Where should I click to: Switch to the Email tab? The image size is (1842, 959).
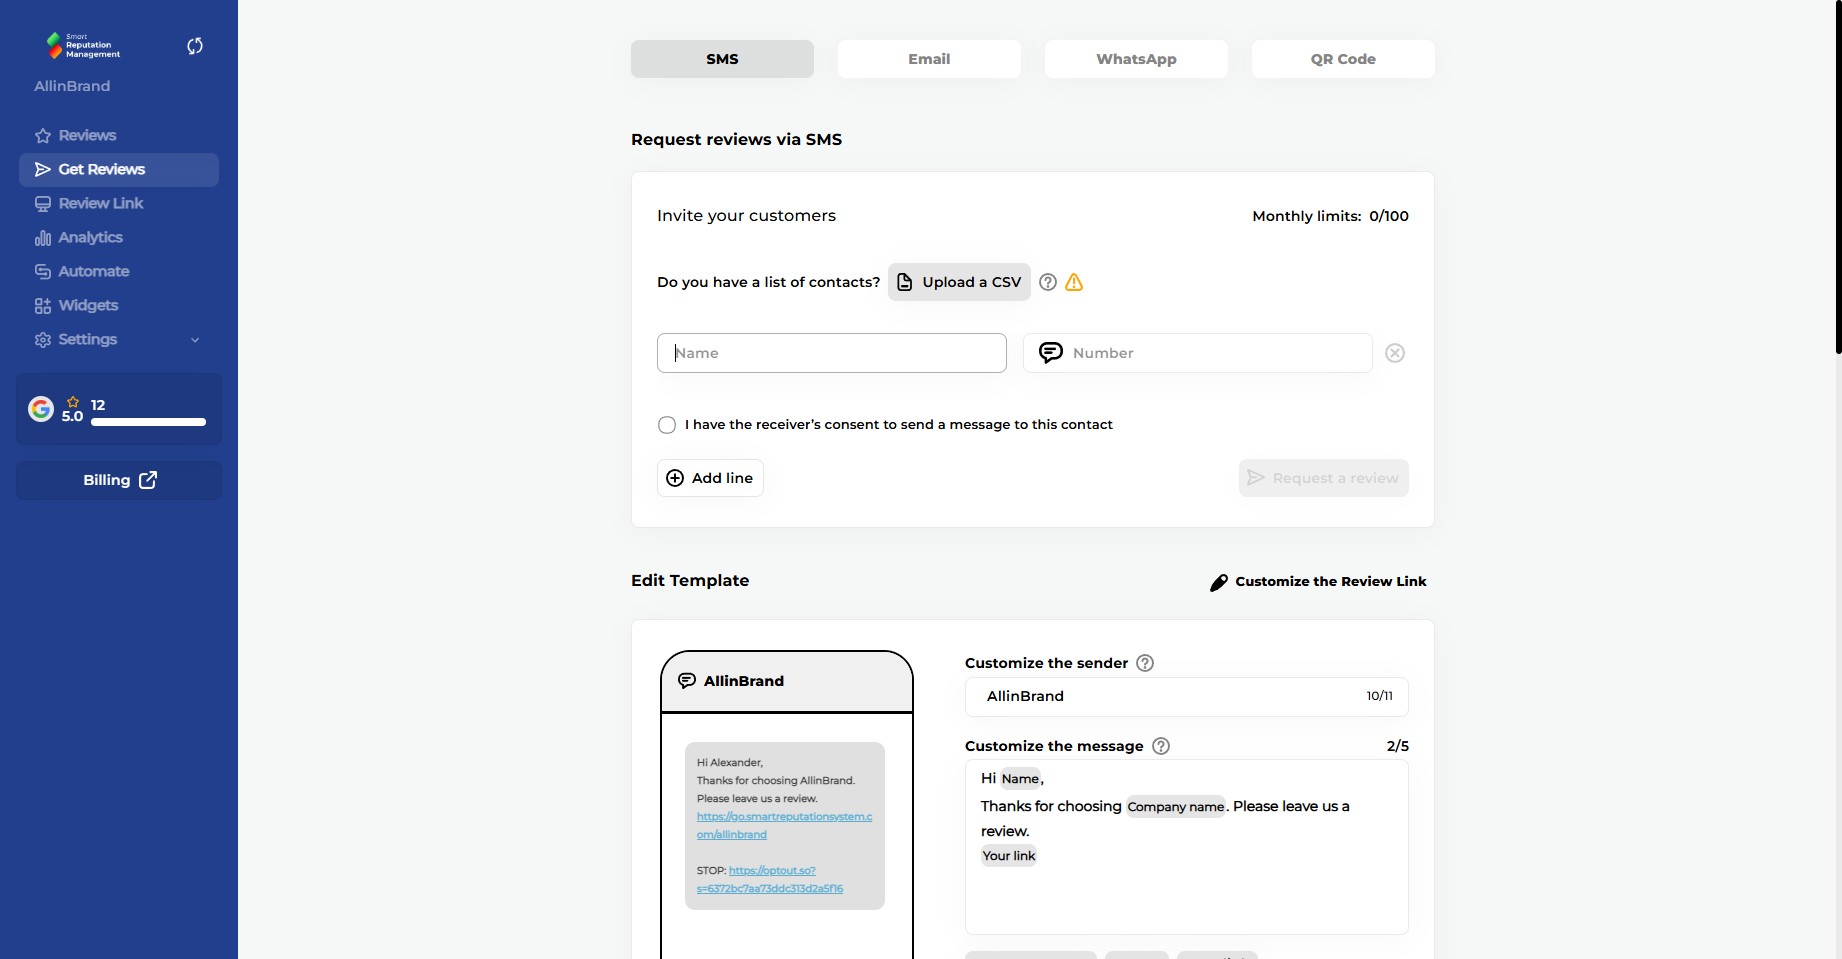coord(929,59)
